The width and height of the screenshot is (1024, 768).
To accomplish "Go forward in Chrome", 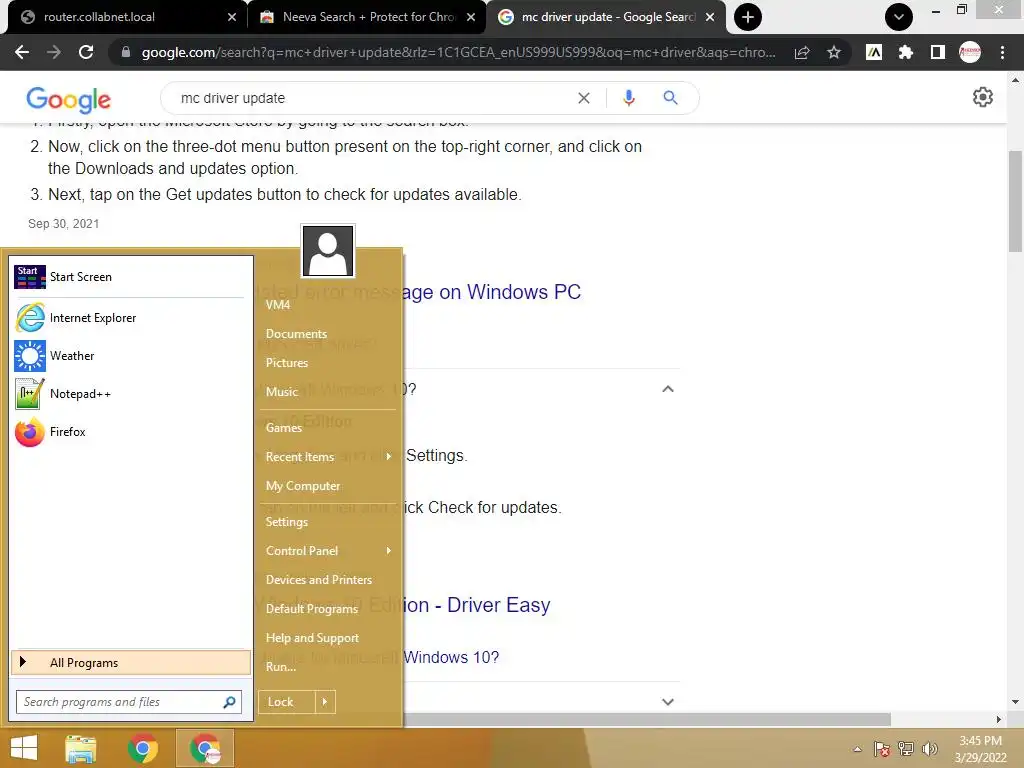I will [x=54, y=52].
